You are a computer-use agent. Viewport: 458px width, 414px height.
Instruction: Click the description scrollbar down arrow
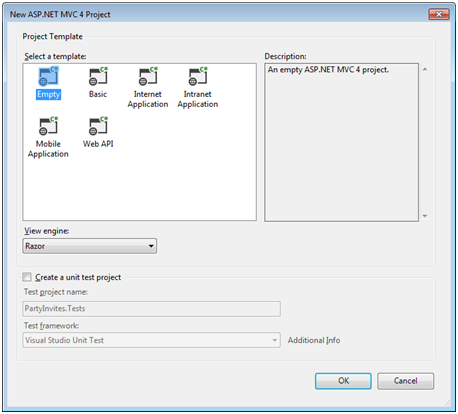(425, 216)
